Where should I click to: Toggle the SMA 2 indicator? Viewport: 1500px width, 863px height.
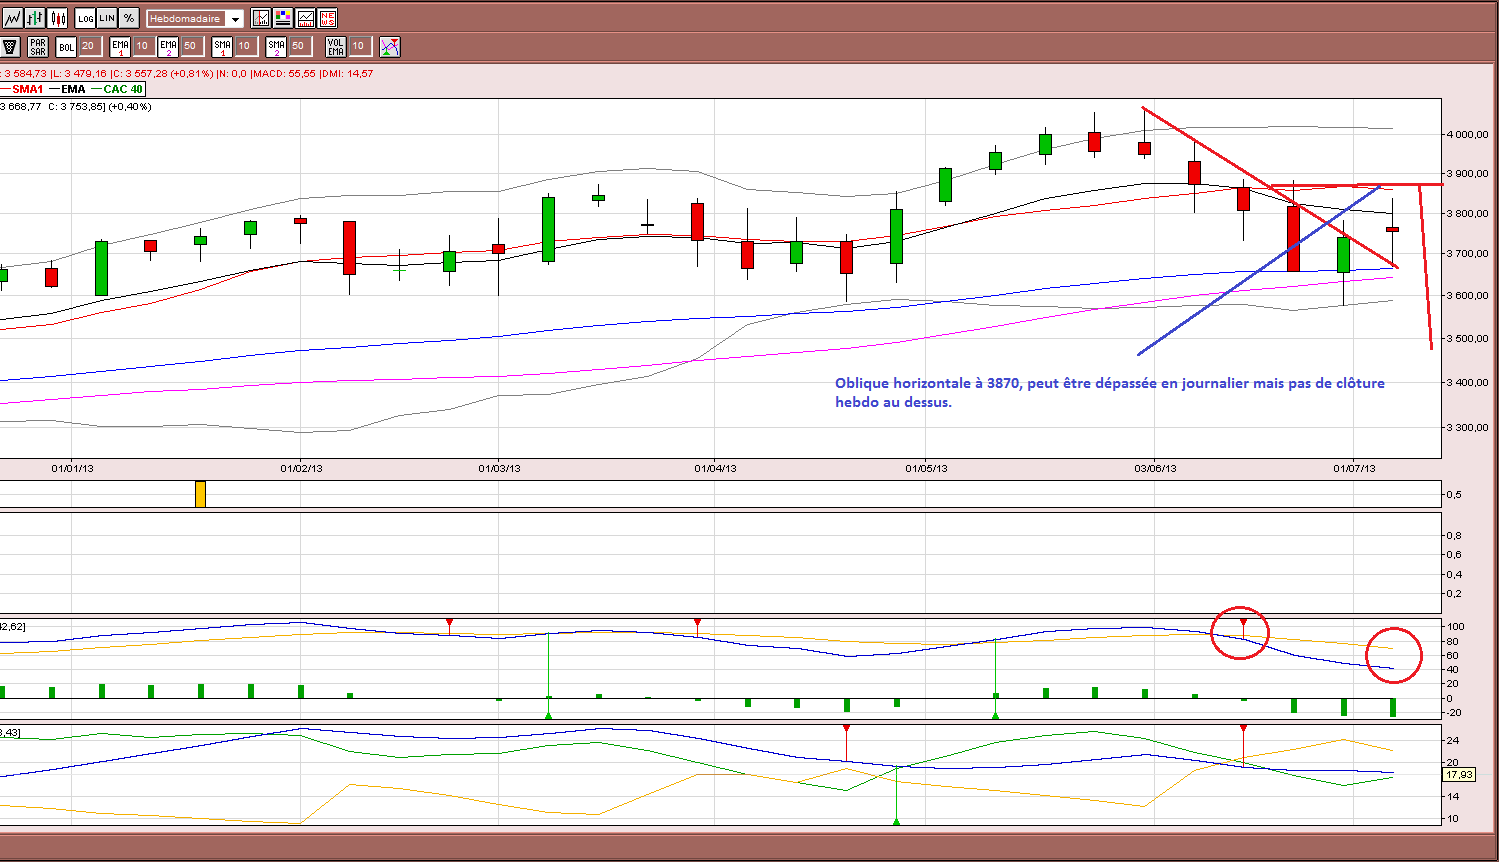click(276, 46)
